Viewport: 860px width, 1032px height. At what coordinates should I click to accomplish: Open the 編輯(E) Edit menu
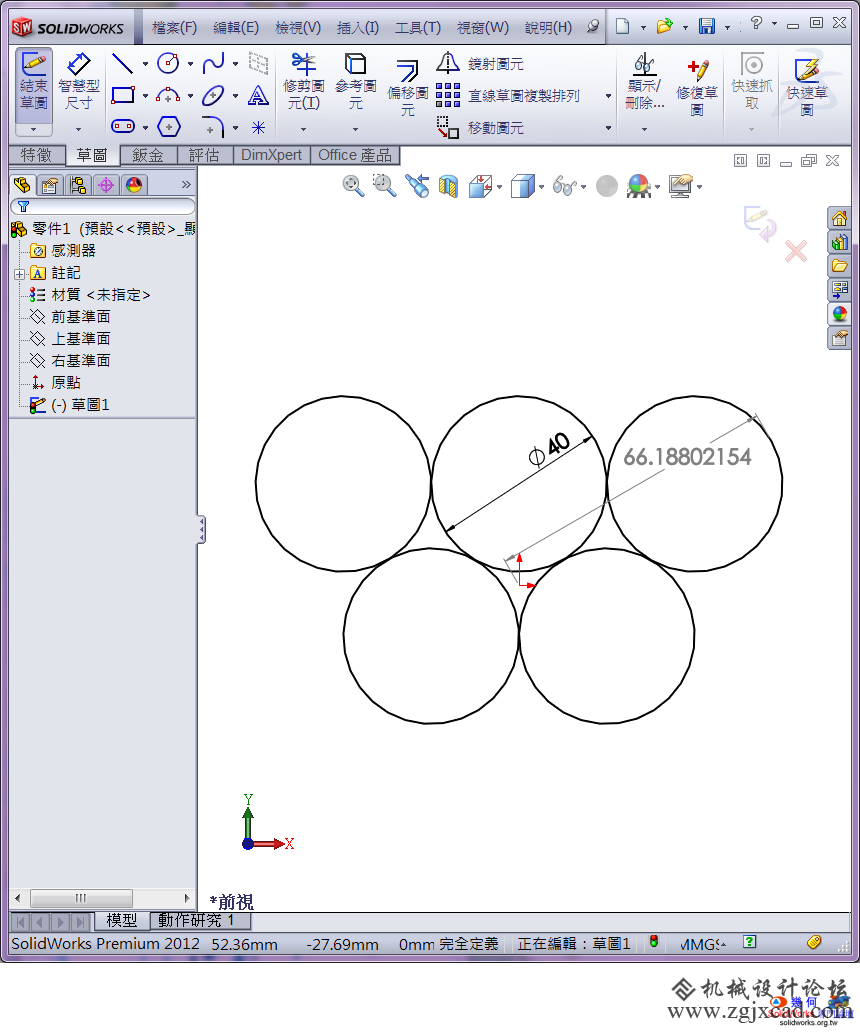(236, 28)
